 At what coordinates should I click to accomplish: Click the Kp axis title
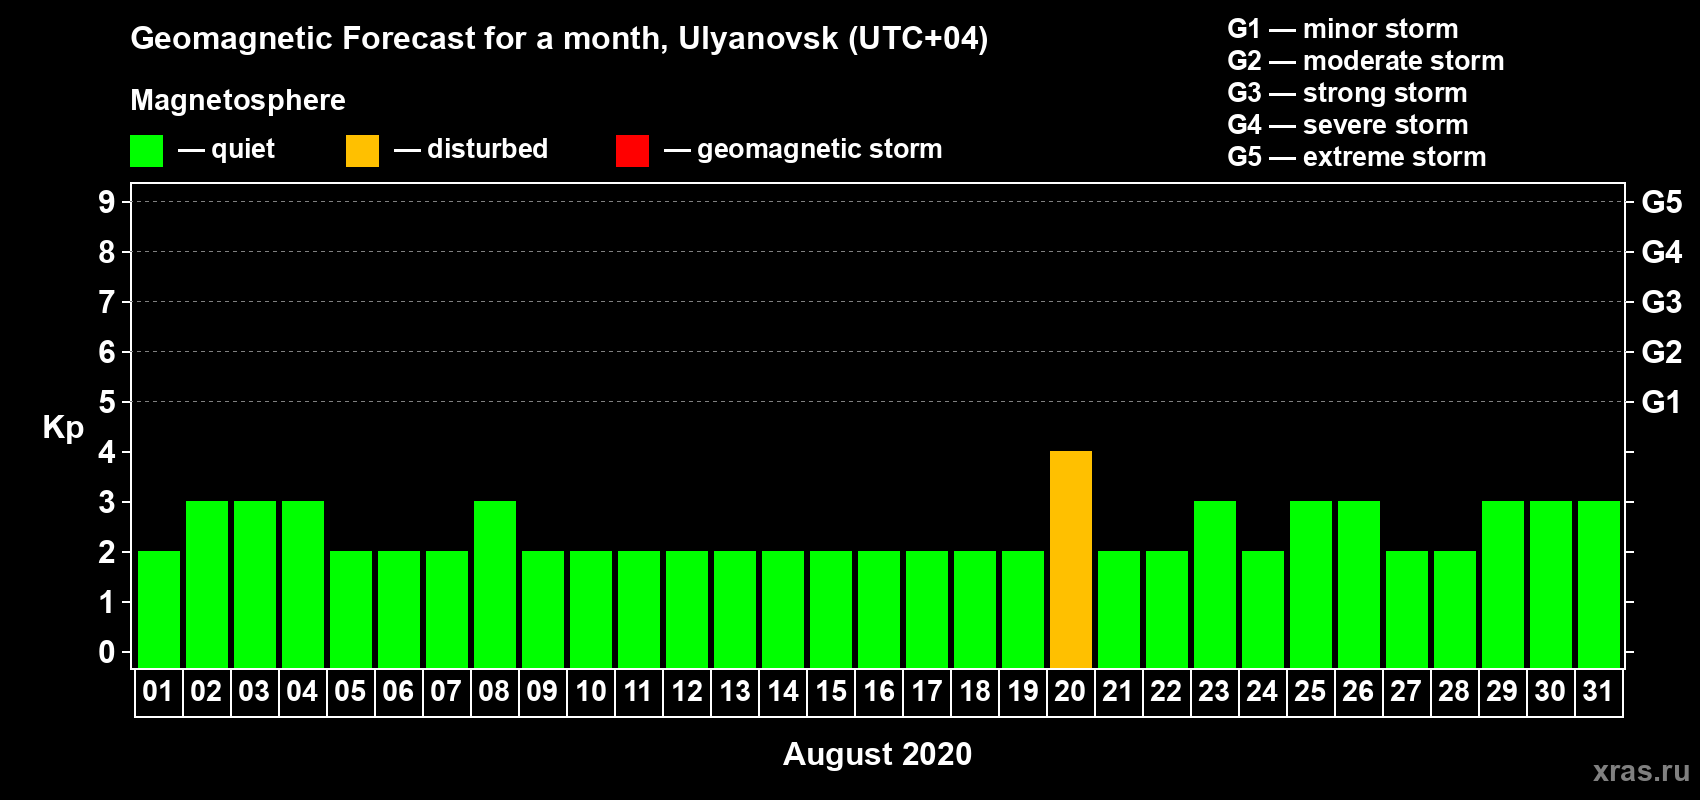coord(63,428)
